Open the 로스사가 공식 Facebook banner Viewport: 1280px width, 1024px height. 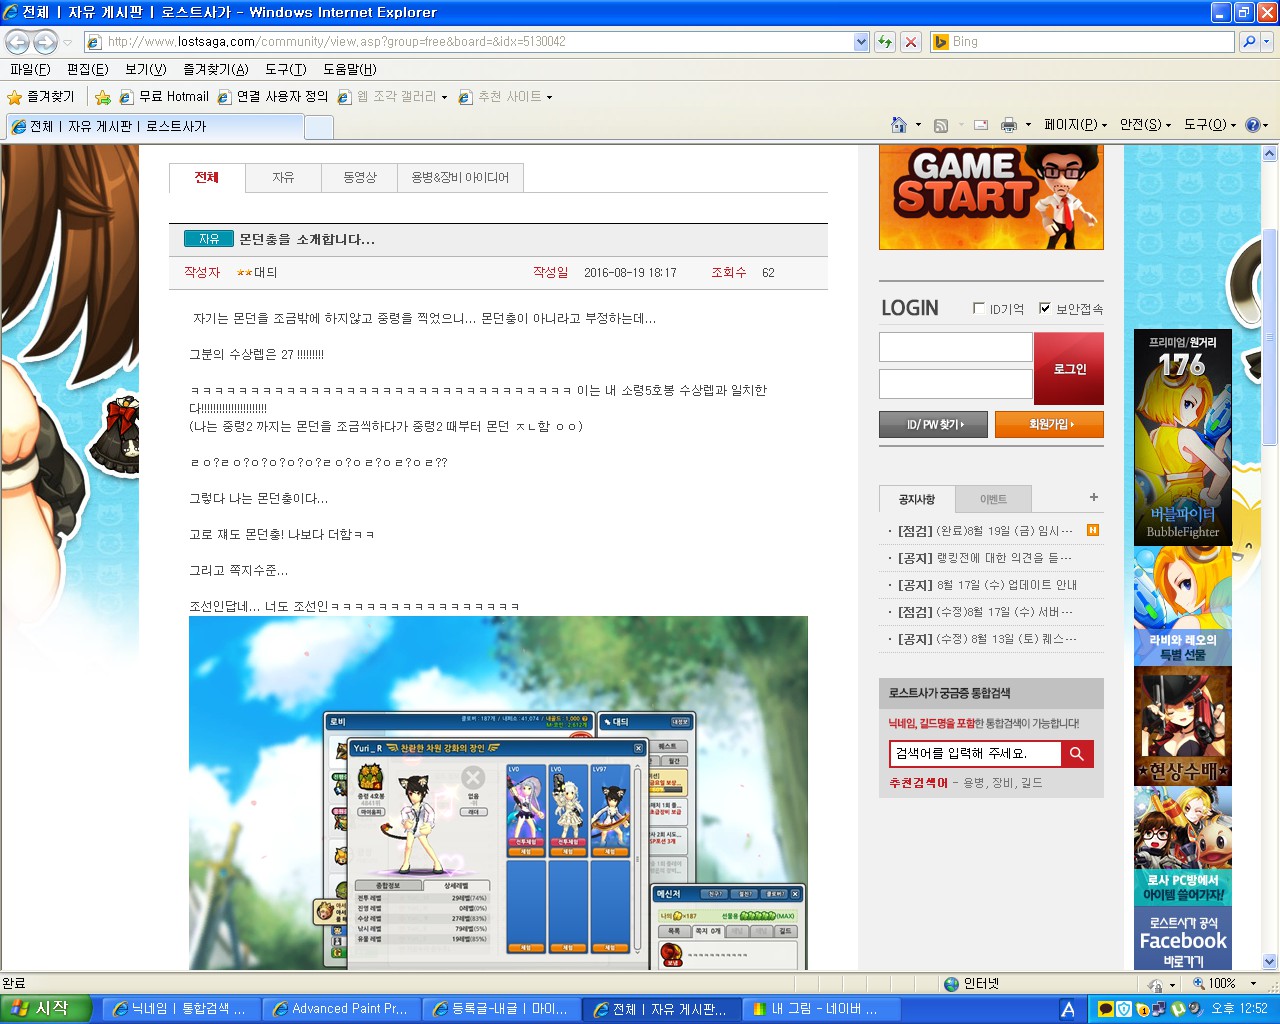click(1182, 939)
